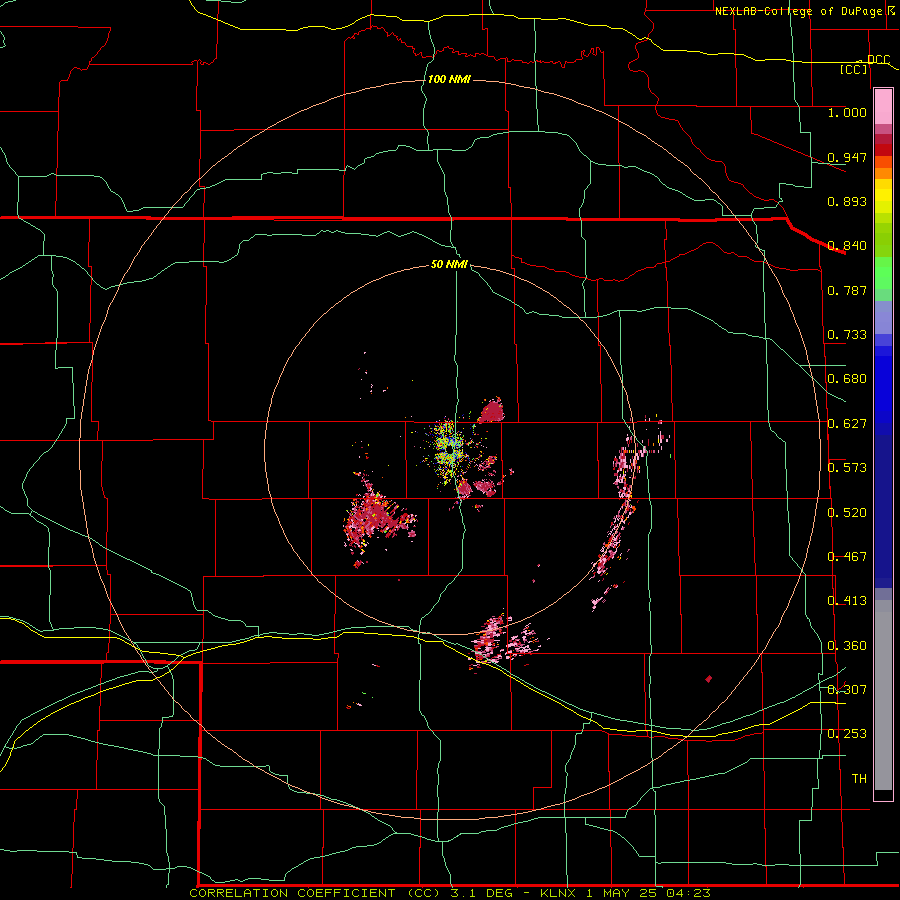This screenshot has height=900, width=900.
Task: Click the 100 NMI range ring label
Action: point(449,79)
